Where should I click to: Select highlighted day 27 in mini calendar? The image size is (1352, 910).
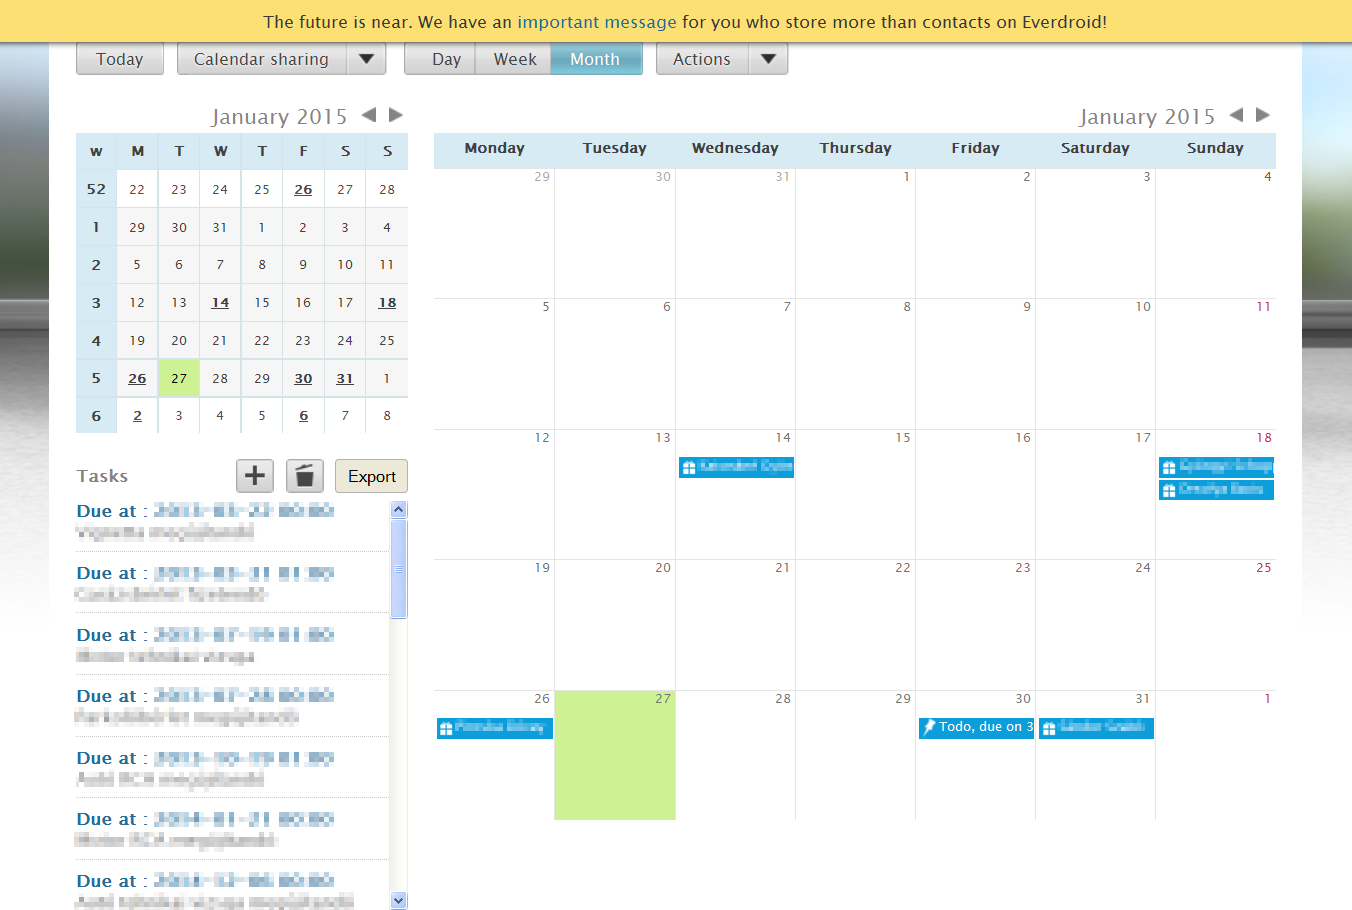coord(179,379)
